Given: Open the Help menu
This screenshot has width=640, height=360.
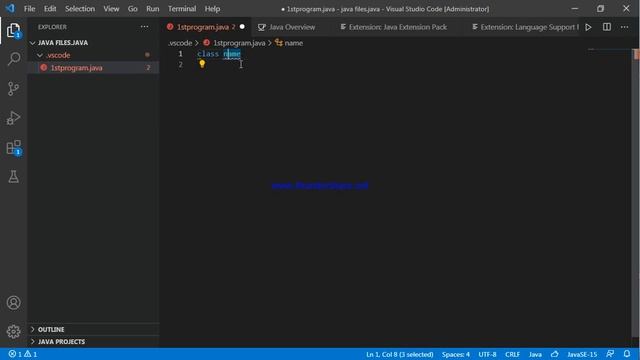Looking at the screenshot, I should [x=212, y=9].
